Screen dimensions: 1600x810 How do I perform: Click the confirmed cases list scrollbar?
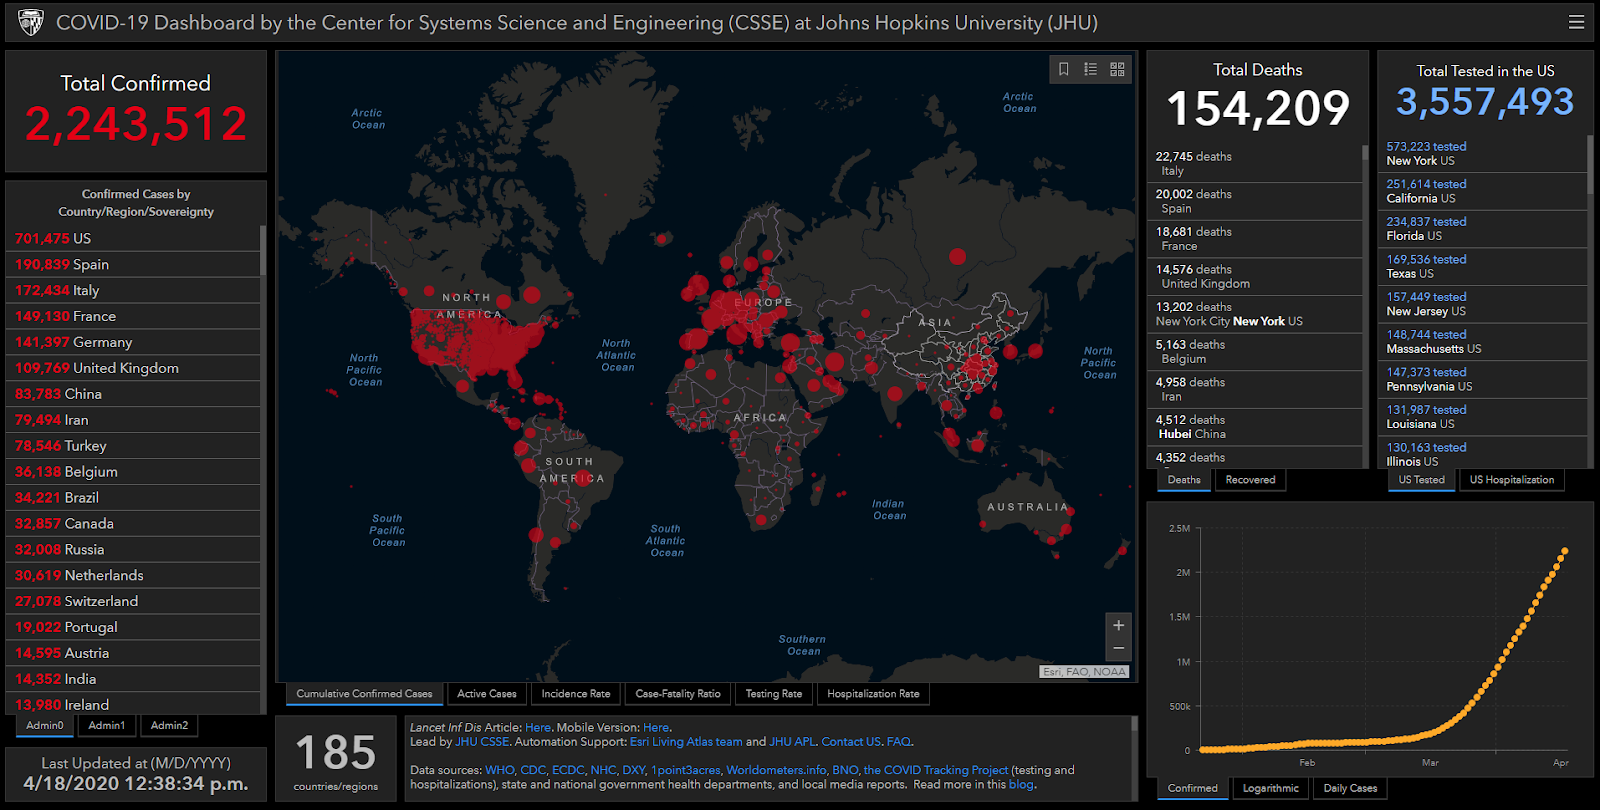[x=263, y=250]
